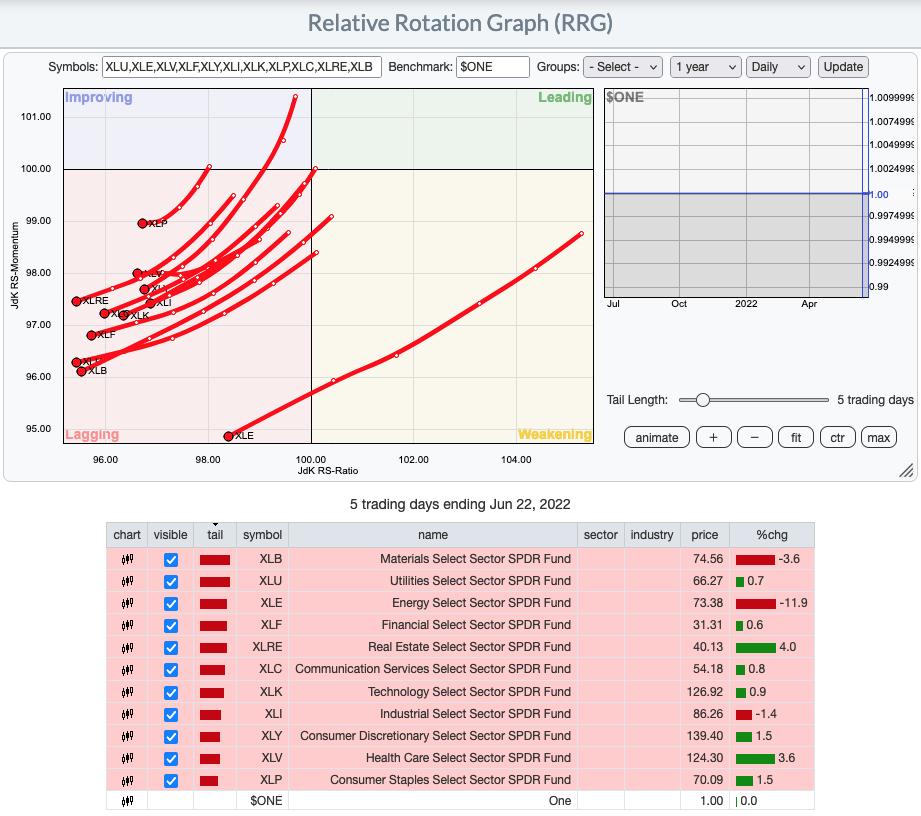Open chart icon for XLRE row
Viewport: 921px width, 816px height.
pyautogui.click(x=127, y=647)
